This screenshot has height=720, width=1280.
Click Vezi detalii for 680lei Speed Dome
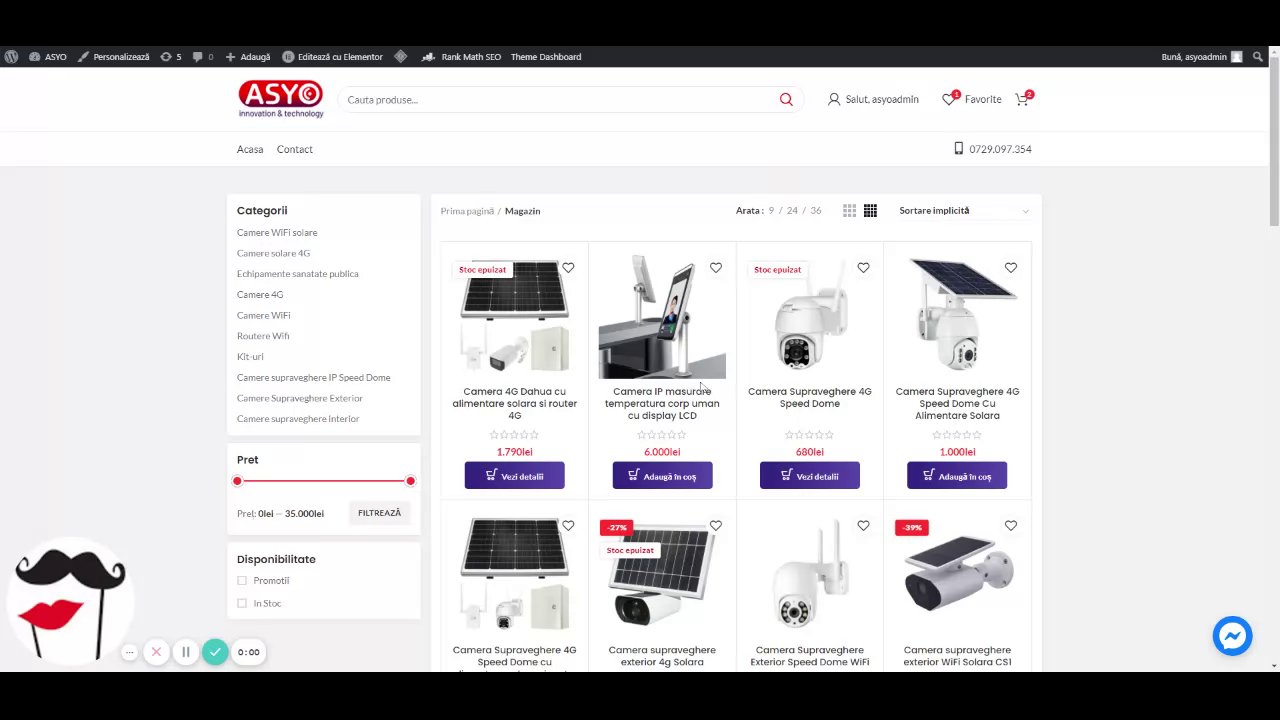[x=809, y=476]
